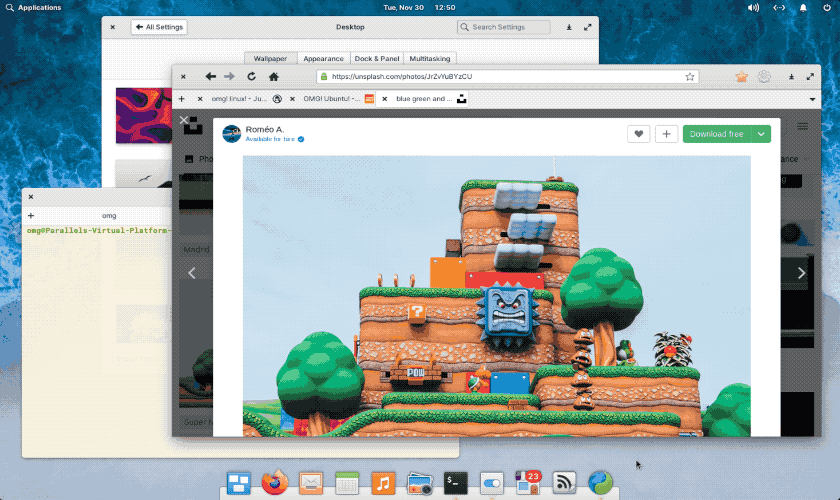Open Roméo A. profile avatar
Image resolution: width=840 pixels, height=500 pixels.
231,133
